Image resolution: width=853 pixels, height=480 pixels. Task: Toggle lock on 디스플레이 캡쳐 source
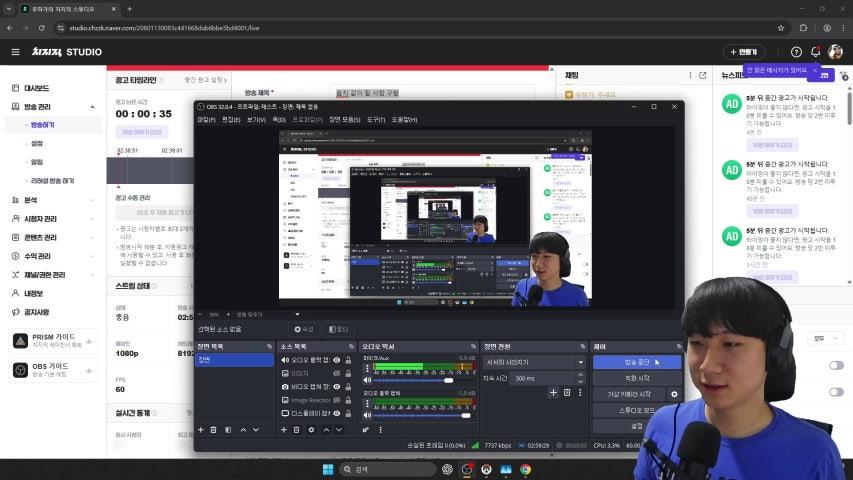click(348, 414)
